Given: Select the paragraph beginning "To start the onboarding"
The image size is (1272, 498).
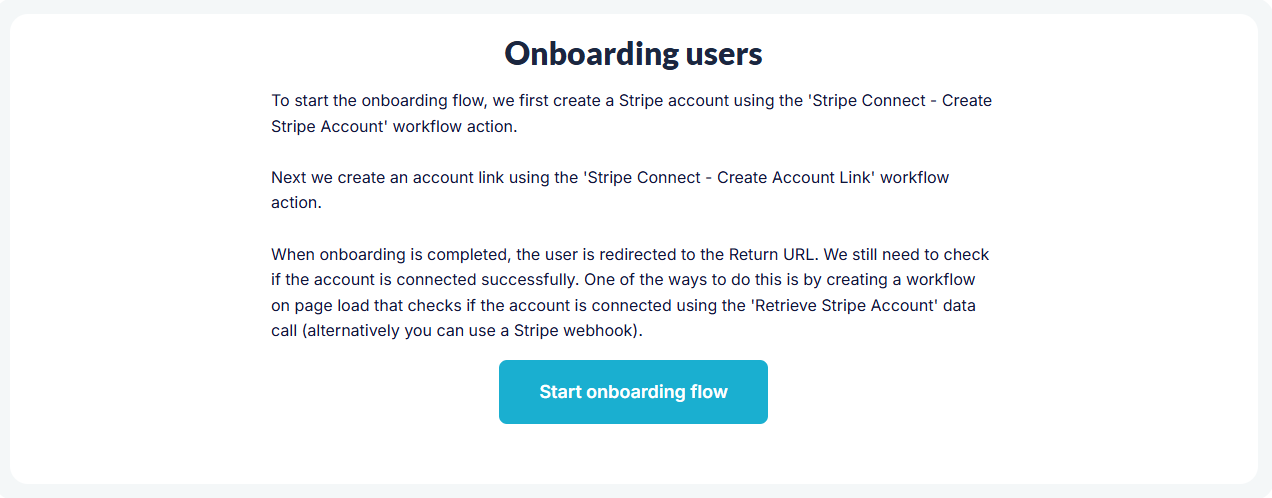Looking at the screenshot, I should [631, 114].
